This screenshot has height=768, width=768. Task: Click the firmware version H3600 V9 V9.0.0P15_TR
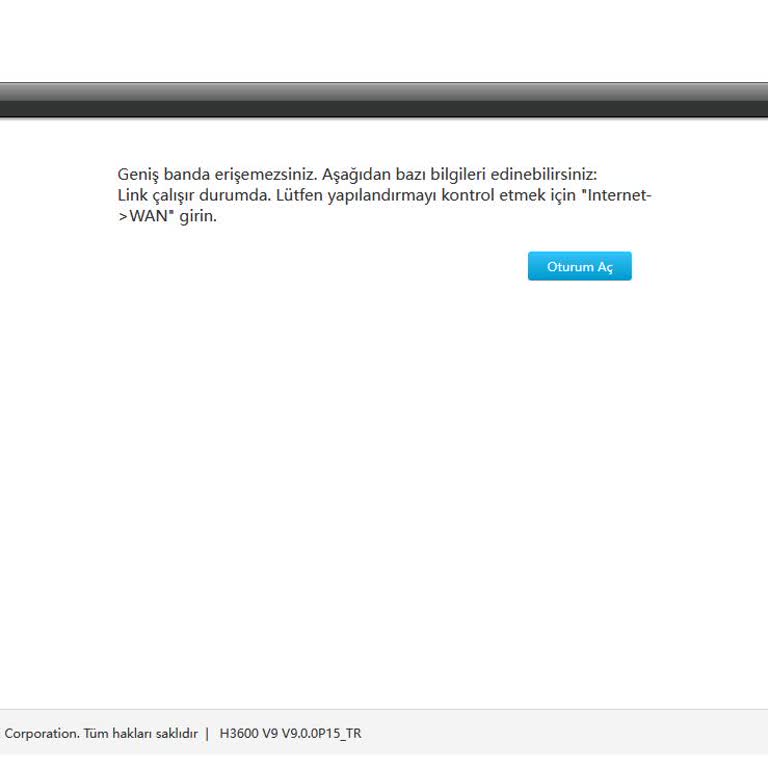coord(290,733)
